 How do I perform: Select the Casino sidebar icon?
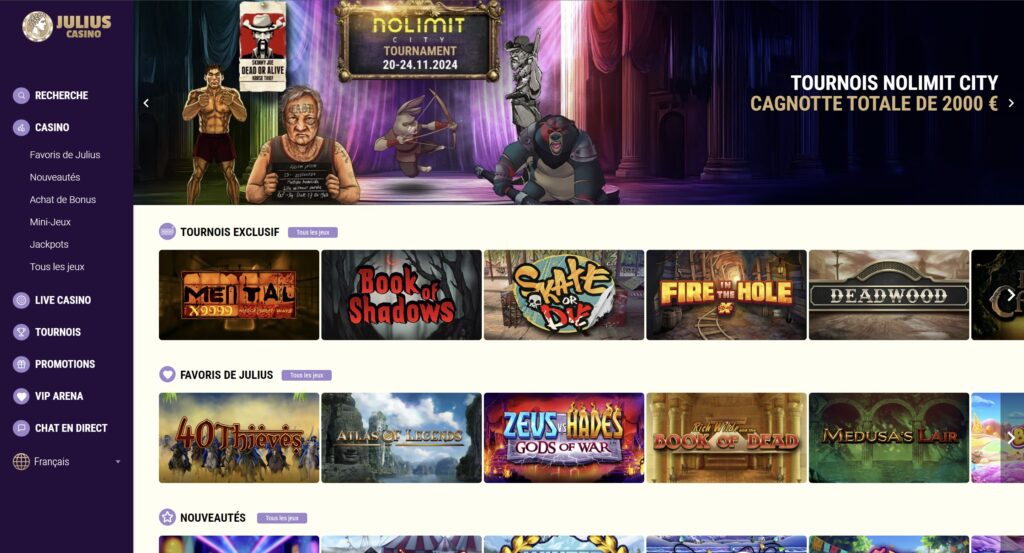pos(21,127)
